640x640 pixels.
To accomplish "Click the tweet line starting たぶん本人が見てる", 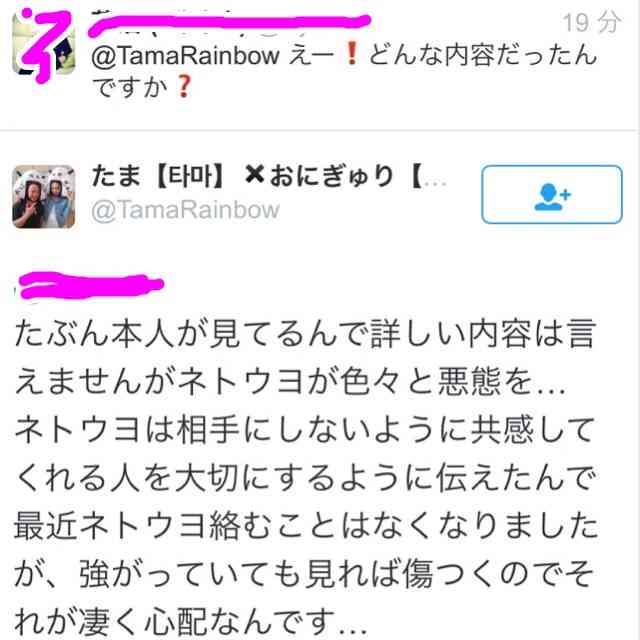I will pyautogui.click(x=304, y=334).
